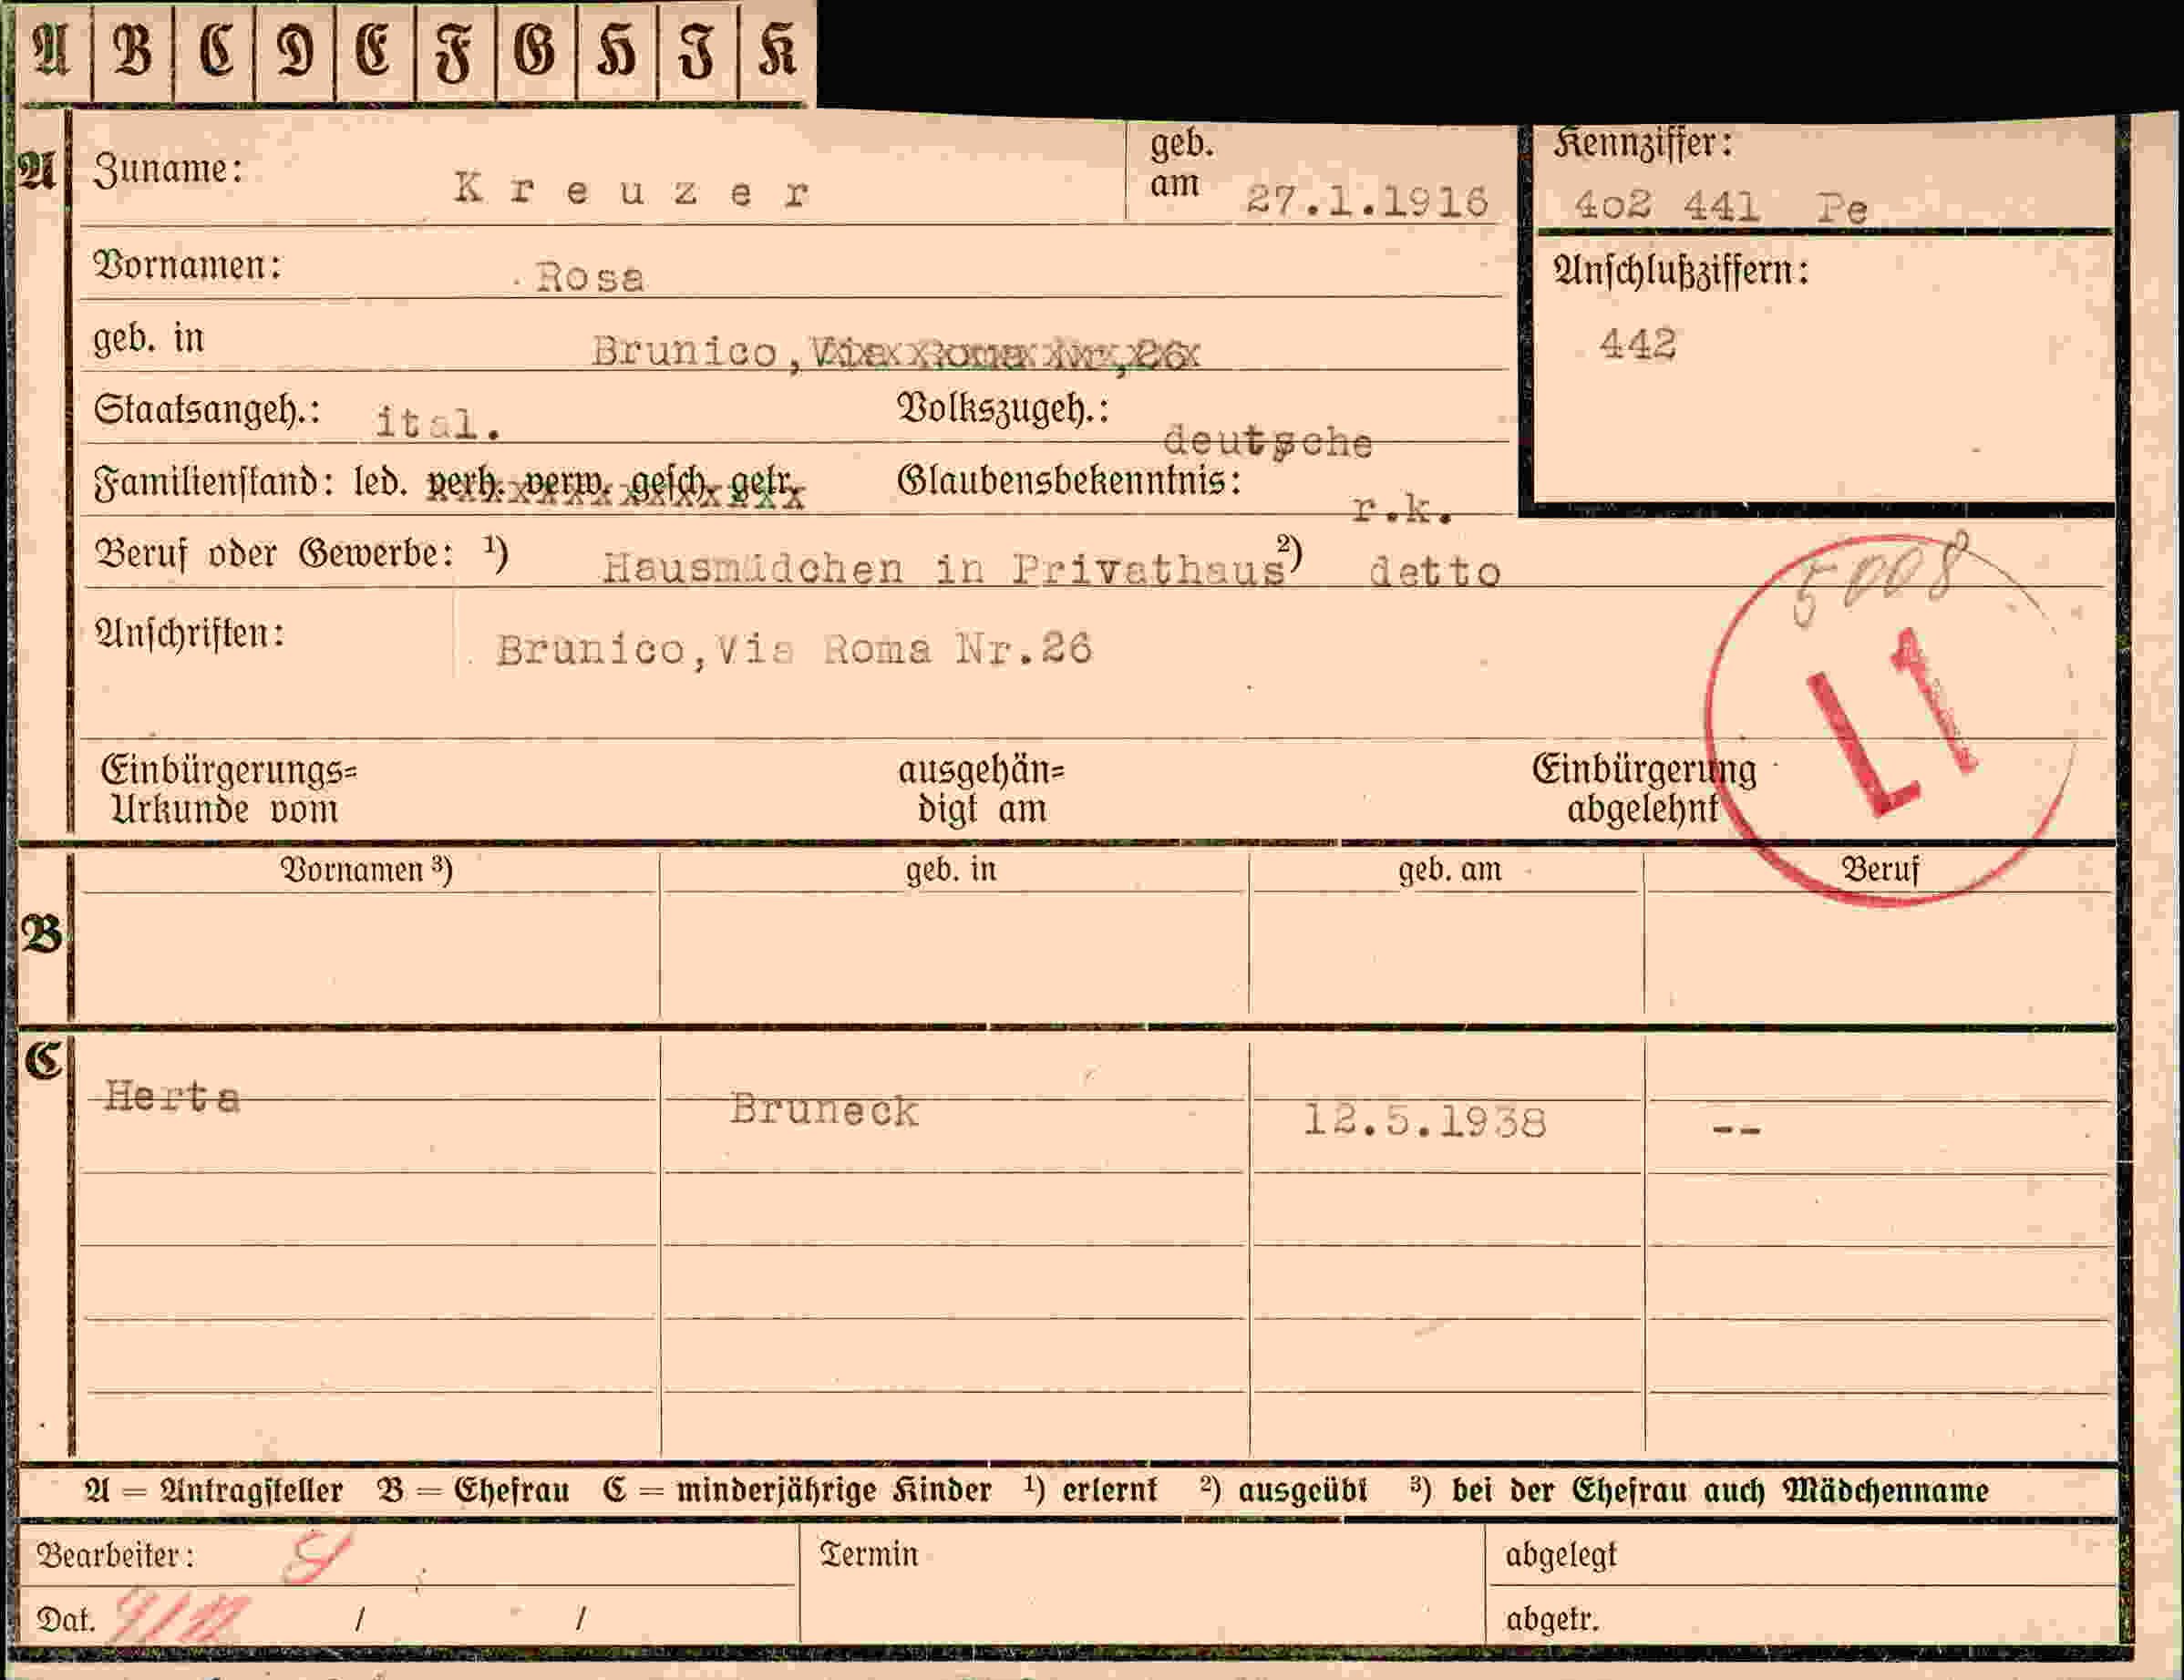Click the 'Anschriften:' label

coord(189,633)
